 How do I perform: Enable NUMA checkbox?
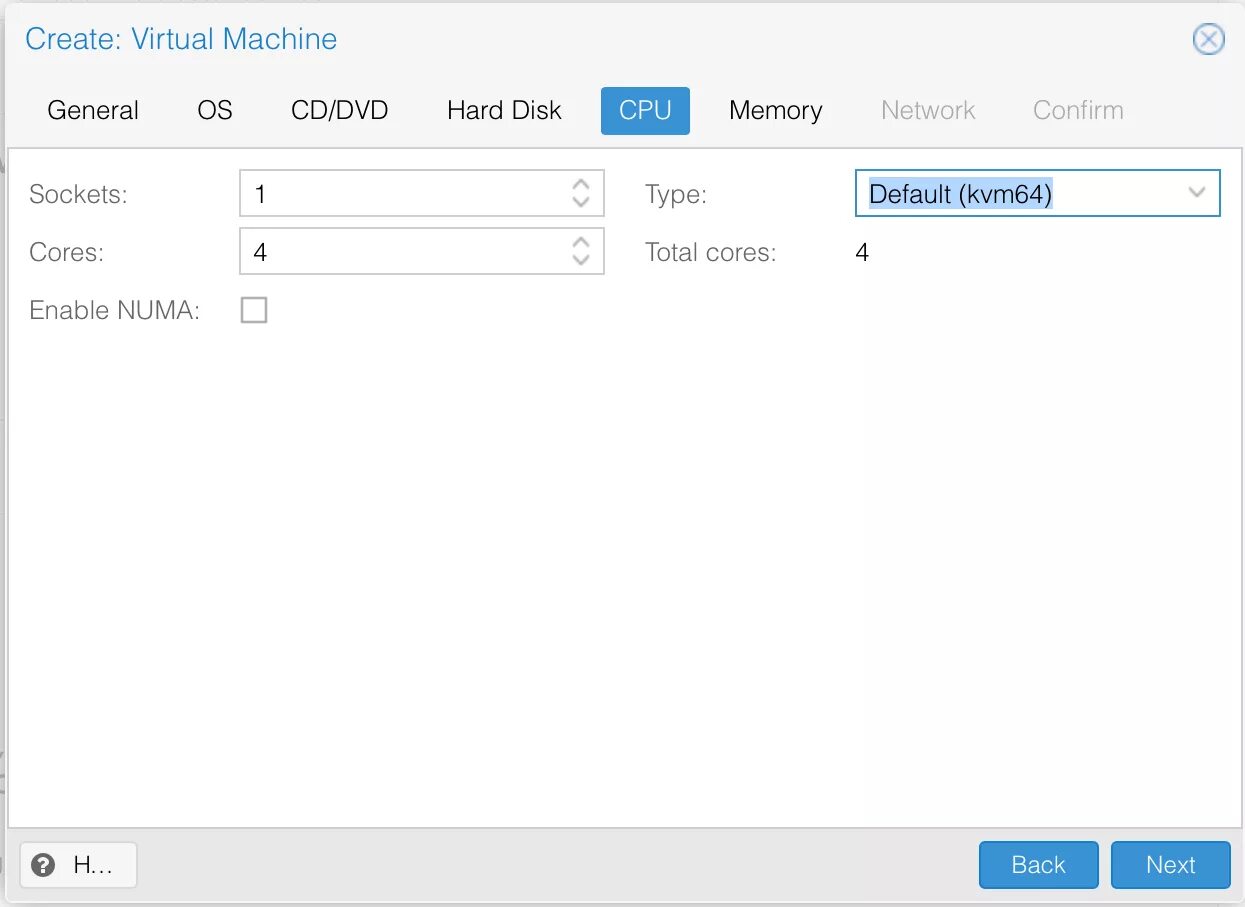click(x=254, y=311)
